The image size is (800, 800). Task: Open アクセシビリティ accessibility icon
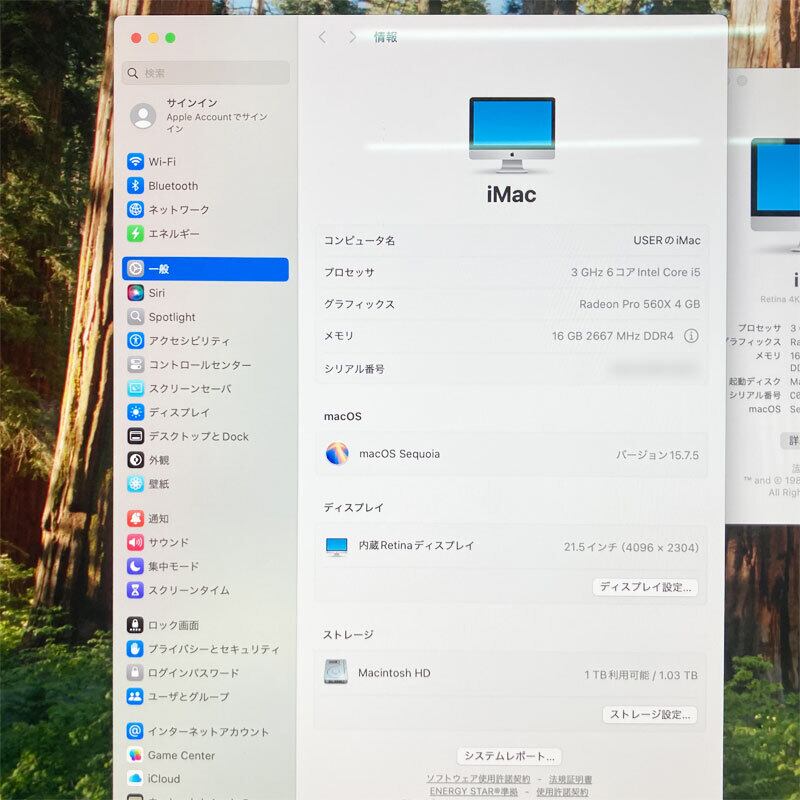tap(135, 340)
